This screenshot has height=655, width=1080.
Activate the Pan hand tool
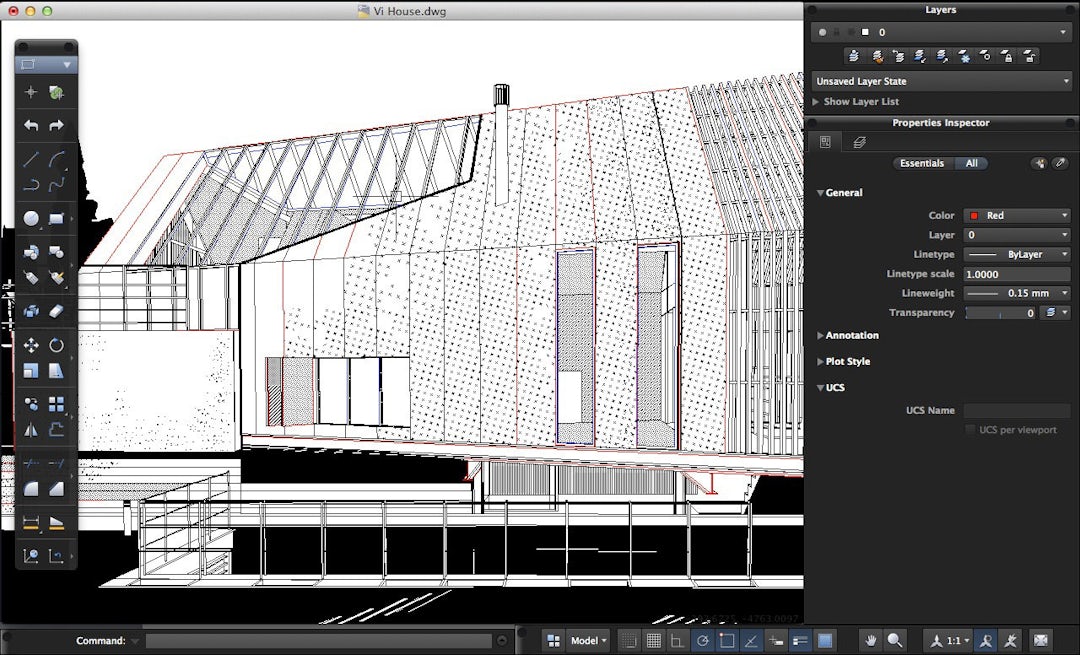pyautogui.click(x=871, y=640)
